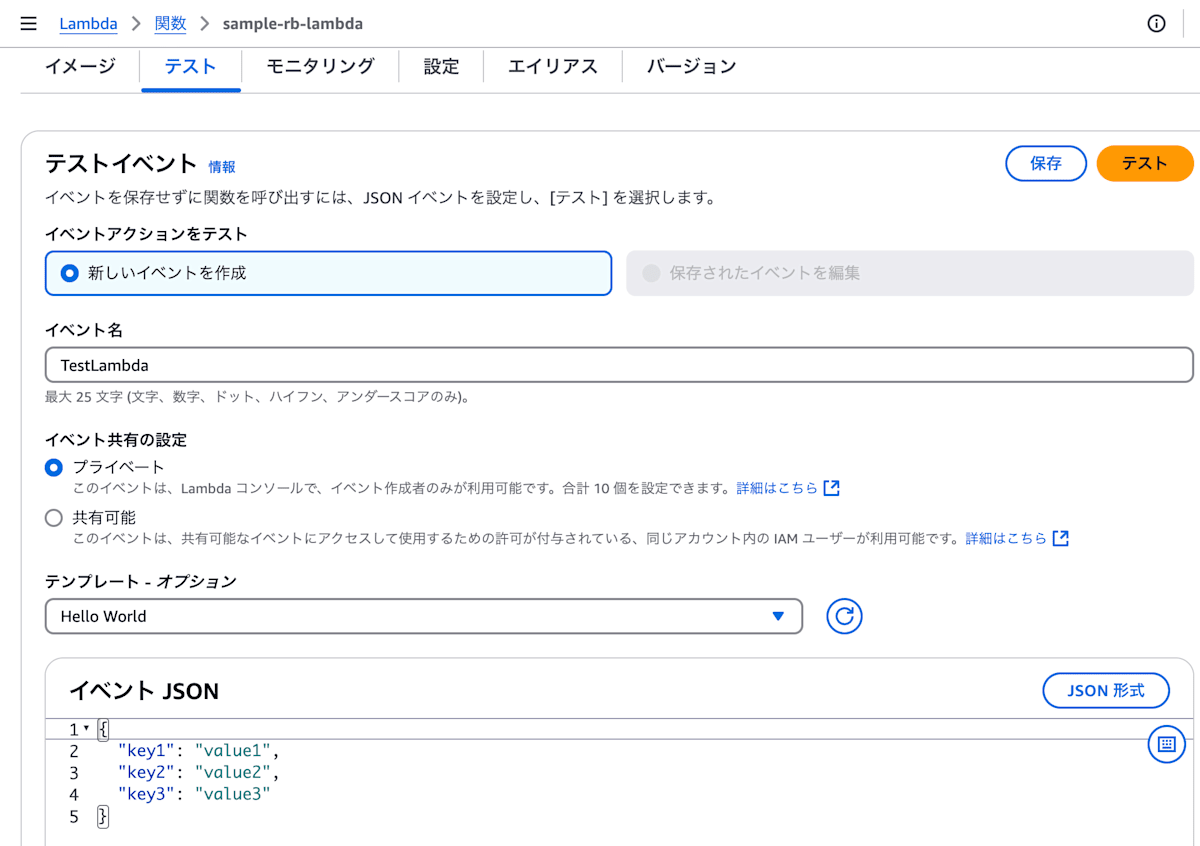Open the Lambda breadcrumb link

coord(88,23)
